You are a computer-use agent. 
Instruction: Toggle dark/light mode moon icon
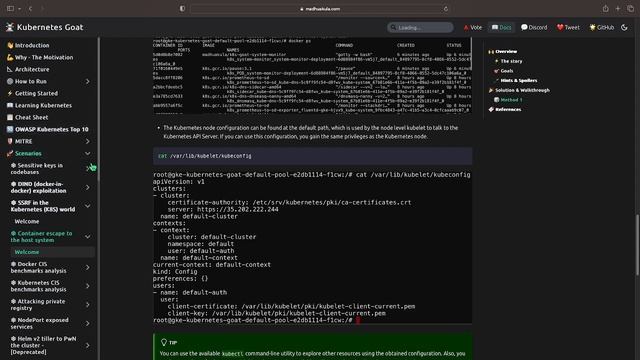point(624,27)
